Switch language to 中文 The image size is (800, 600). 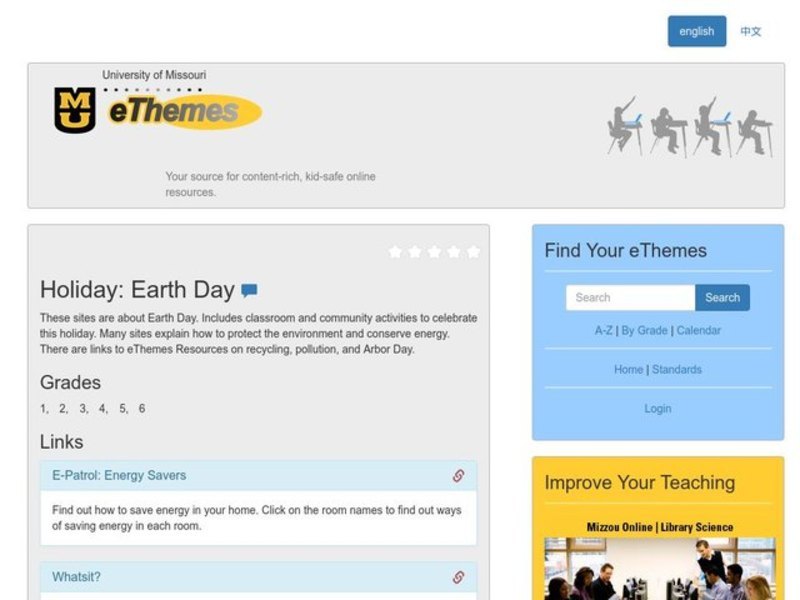point(749,31)
